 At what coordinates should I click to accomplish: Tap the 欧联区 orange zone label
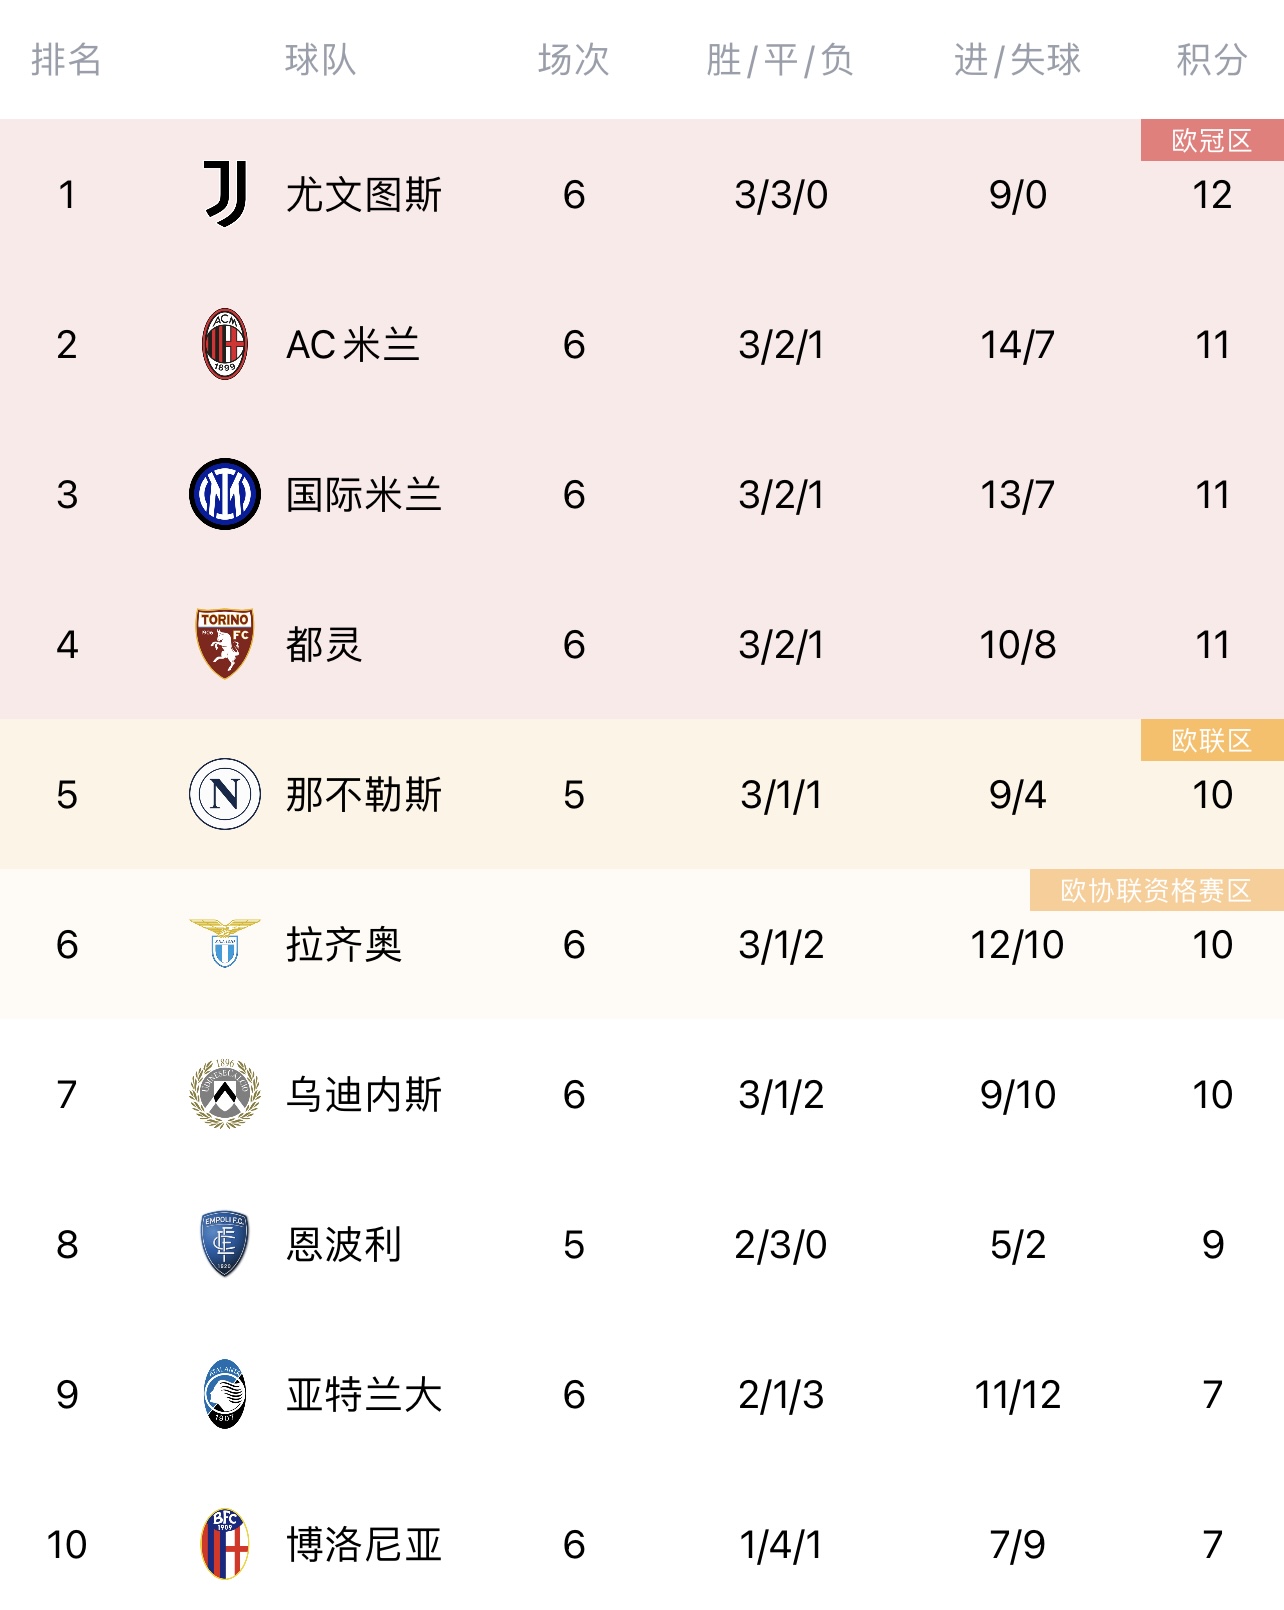coord(1212,740)
